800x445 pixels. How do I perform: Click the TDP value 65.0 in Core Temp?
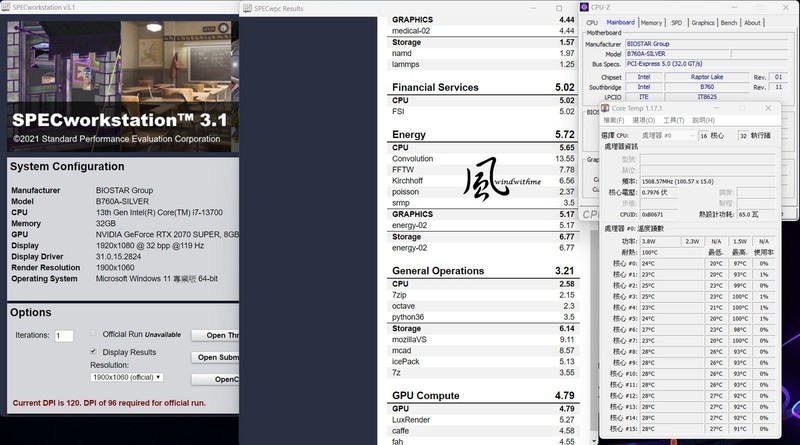pos(756,214)
